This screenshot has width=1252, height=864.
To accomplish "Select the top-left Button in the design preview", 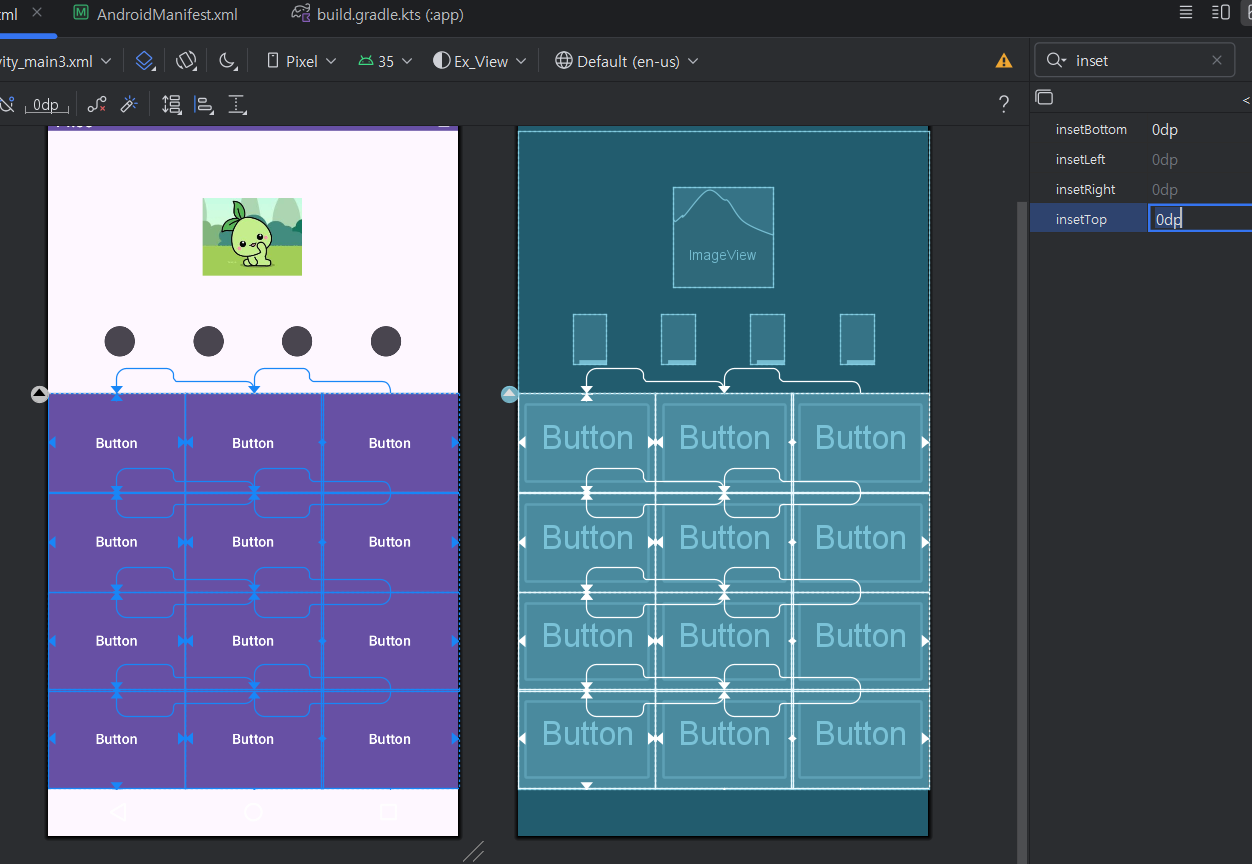I will (x=116, y=443).
